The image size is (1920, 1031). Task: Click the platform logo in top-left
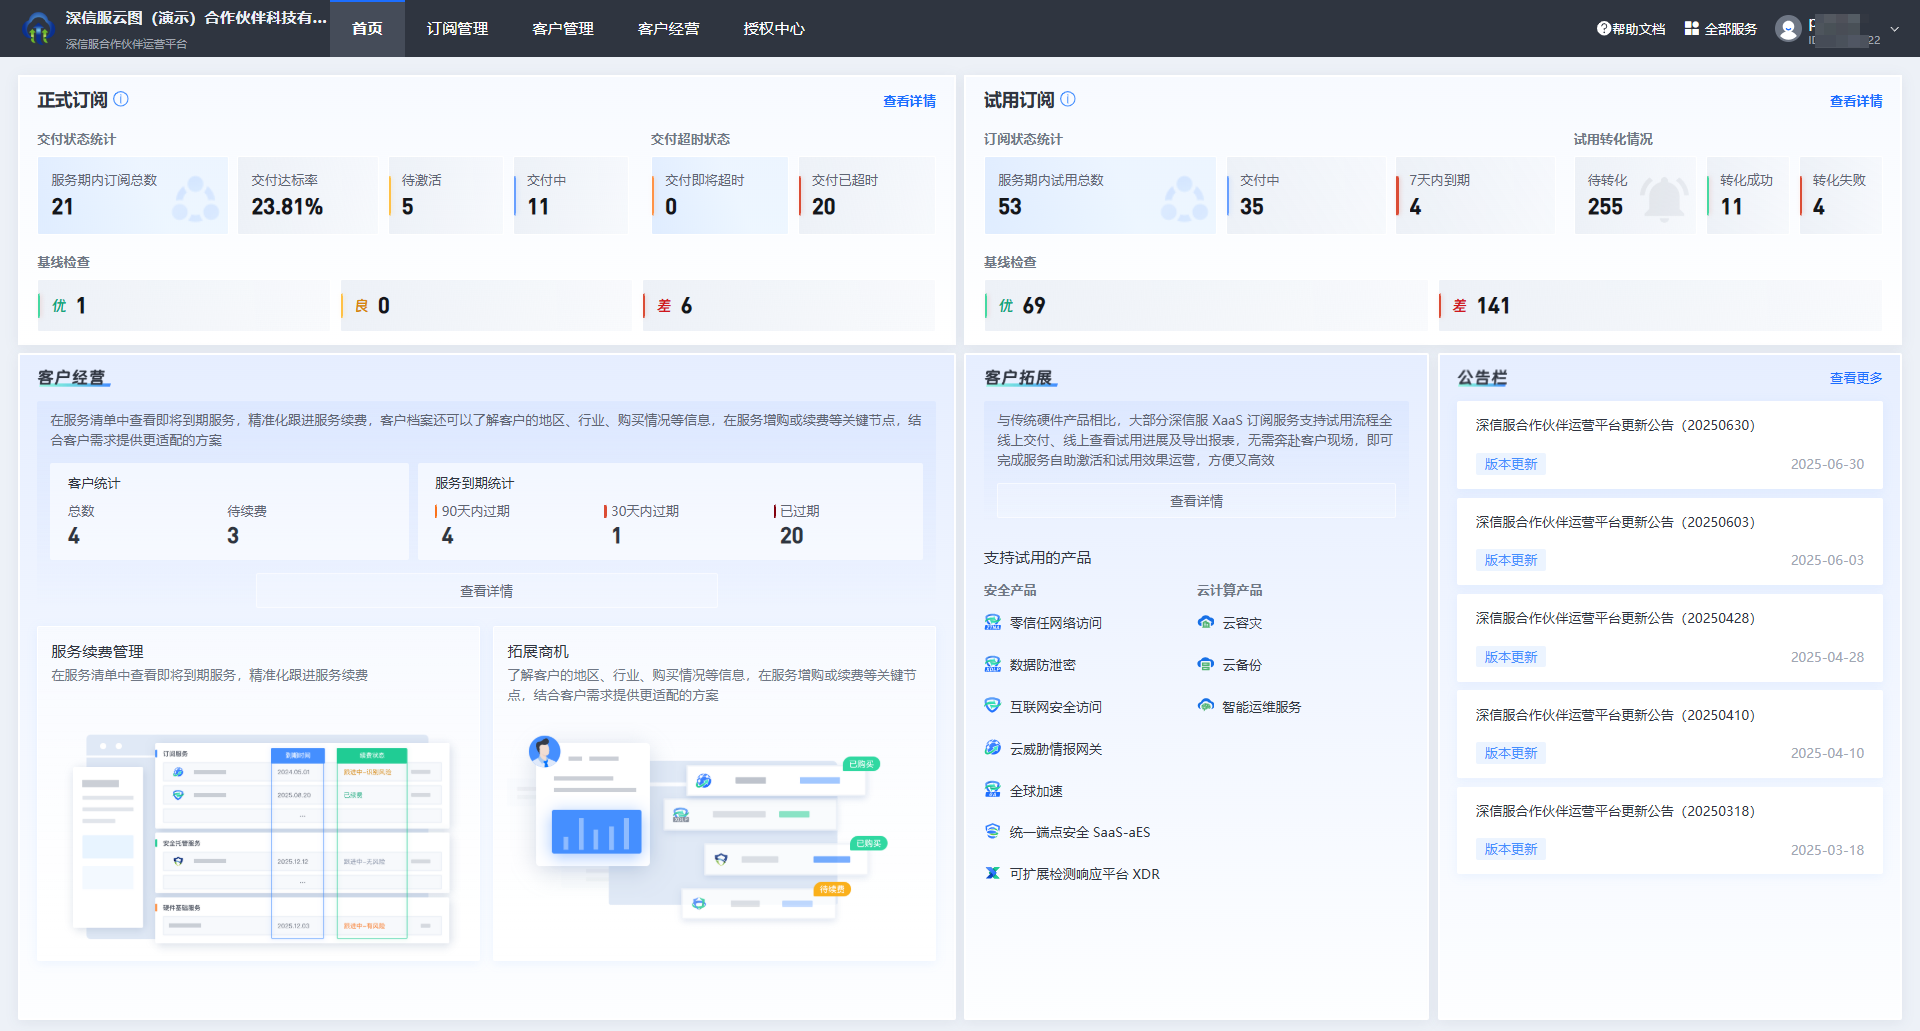[38, 28]
